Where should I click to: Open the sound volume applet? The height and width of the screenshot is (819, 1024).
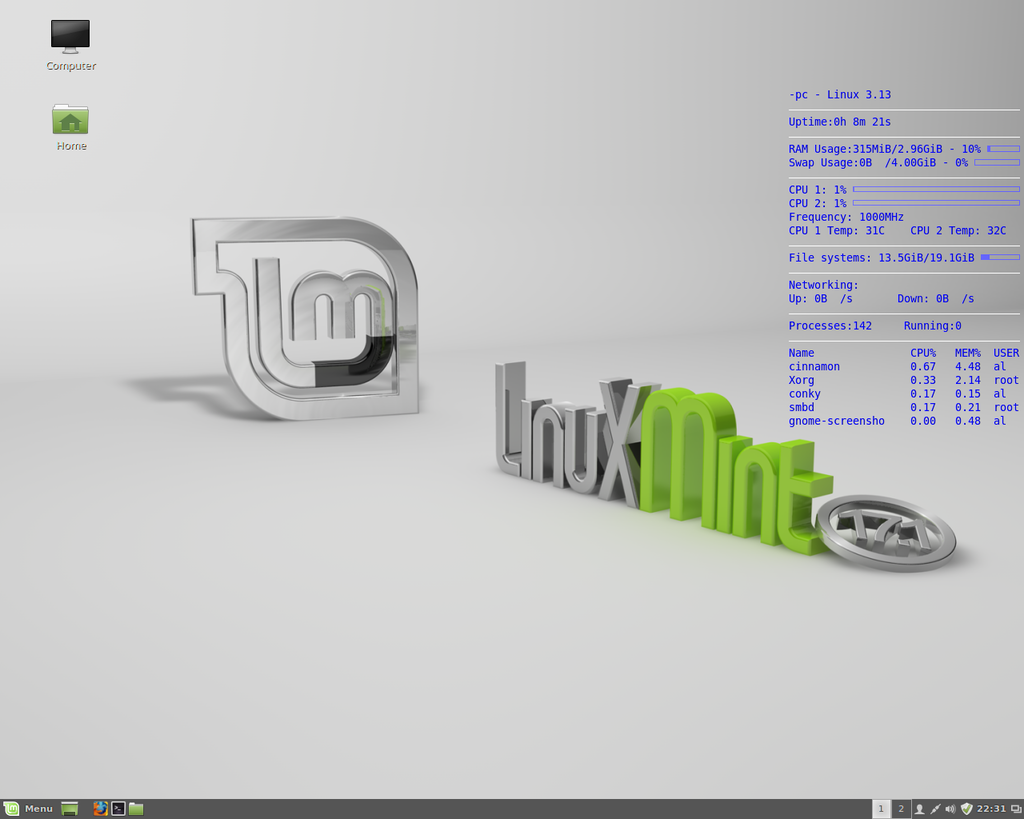pyautogui.click(x=950, y=809)
